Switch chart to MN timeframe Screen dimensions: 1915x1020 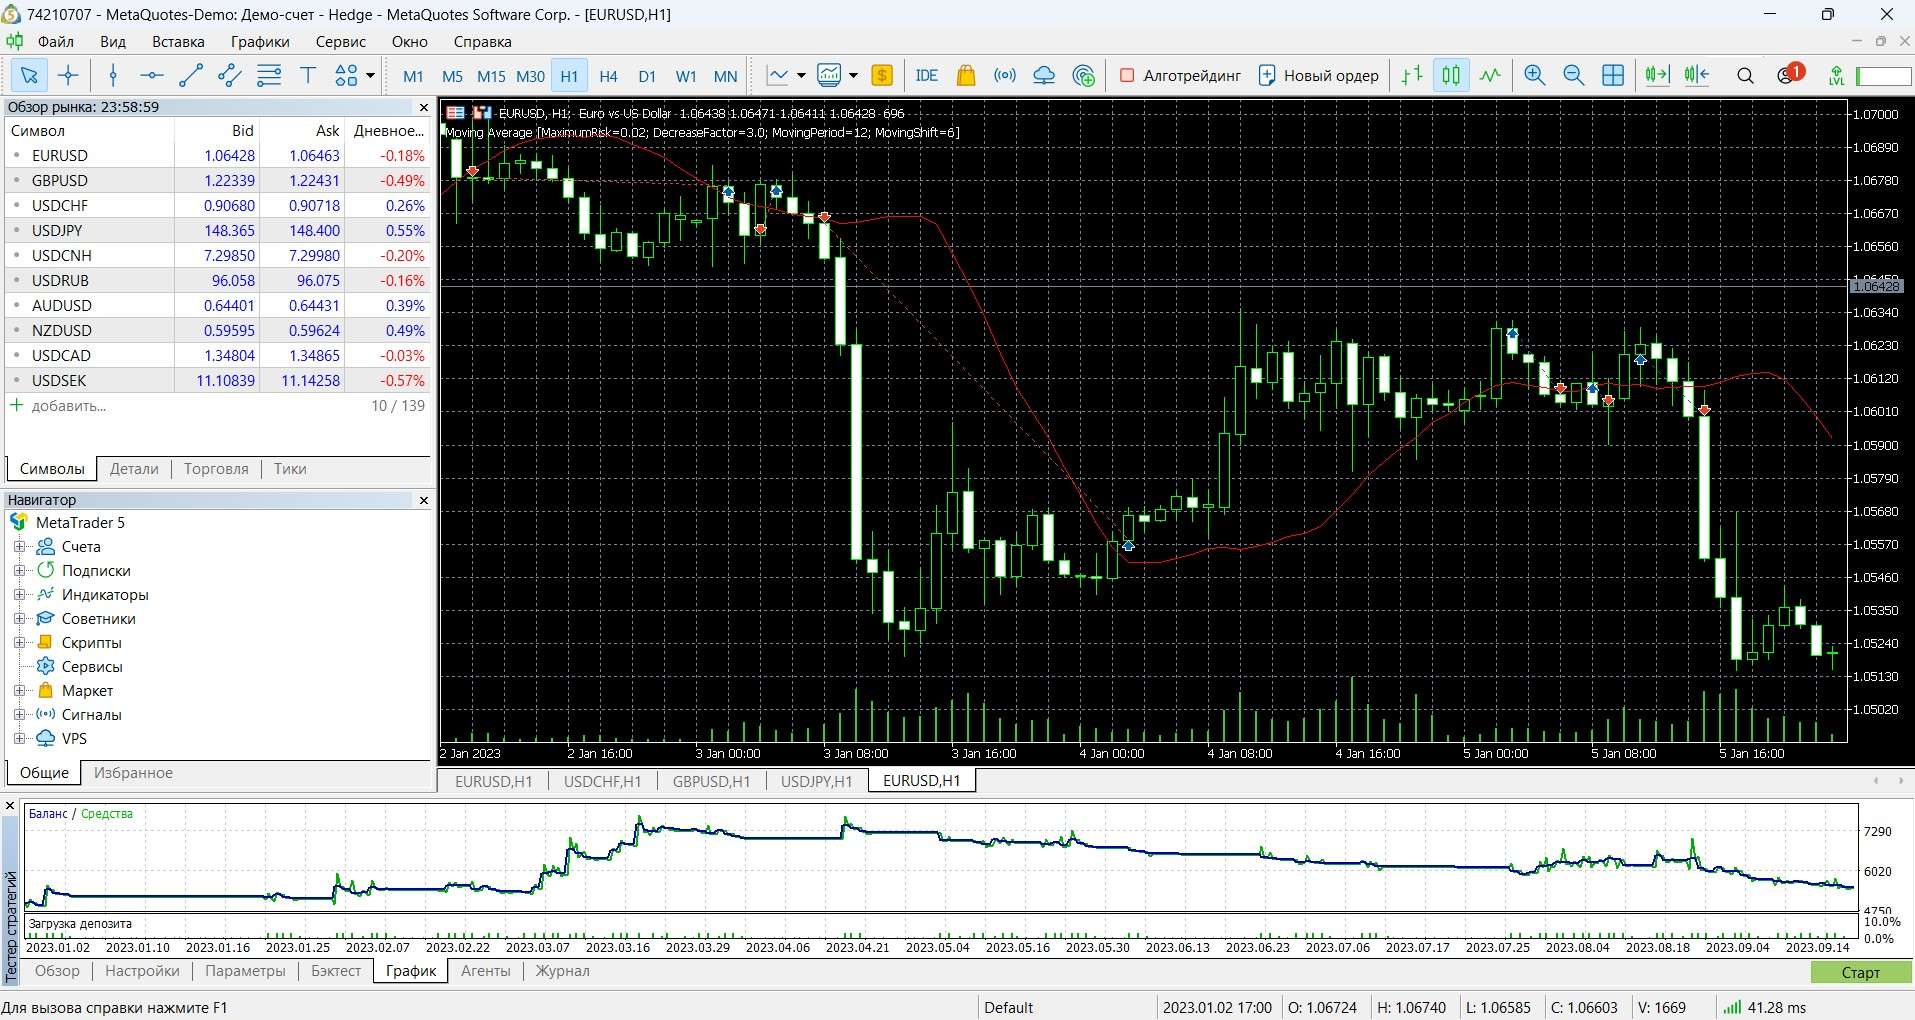(725, 76)
